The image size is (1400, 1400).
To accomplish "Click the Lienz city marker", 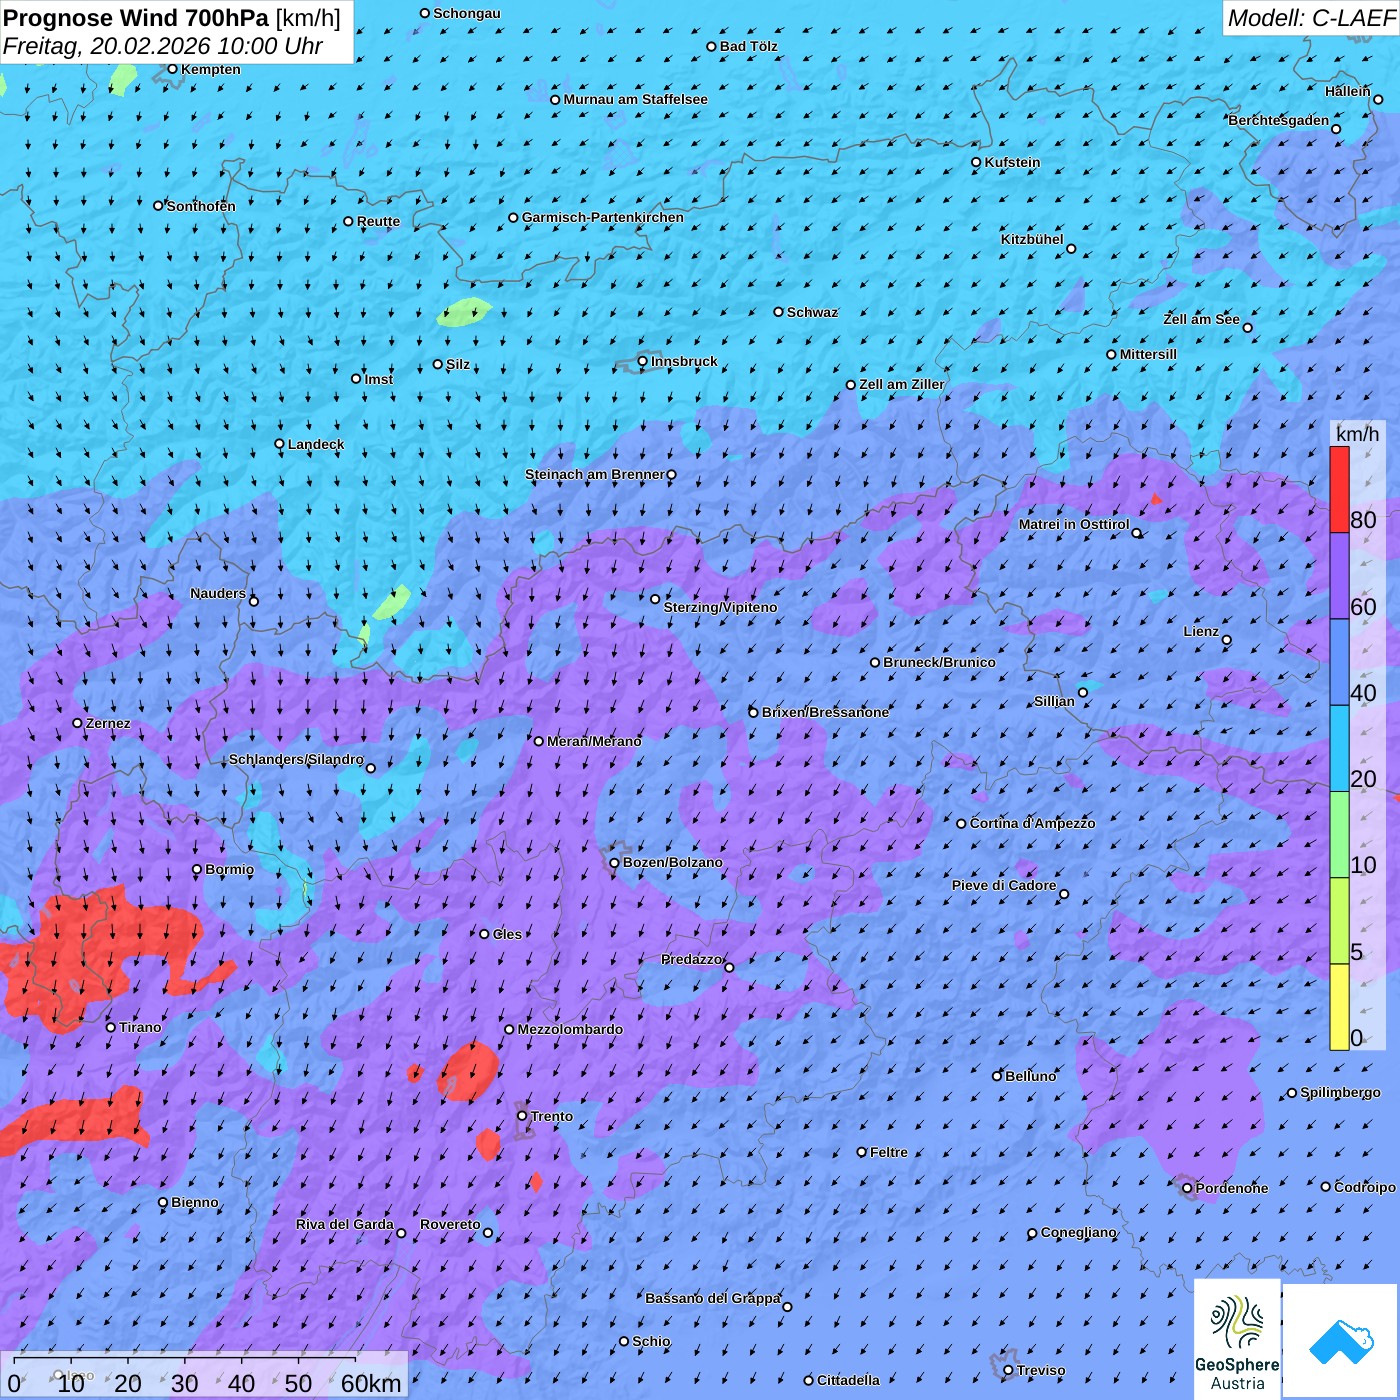I will coord(1227,640).
